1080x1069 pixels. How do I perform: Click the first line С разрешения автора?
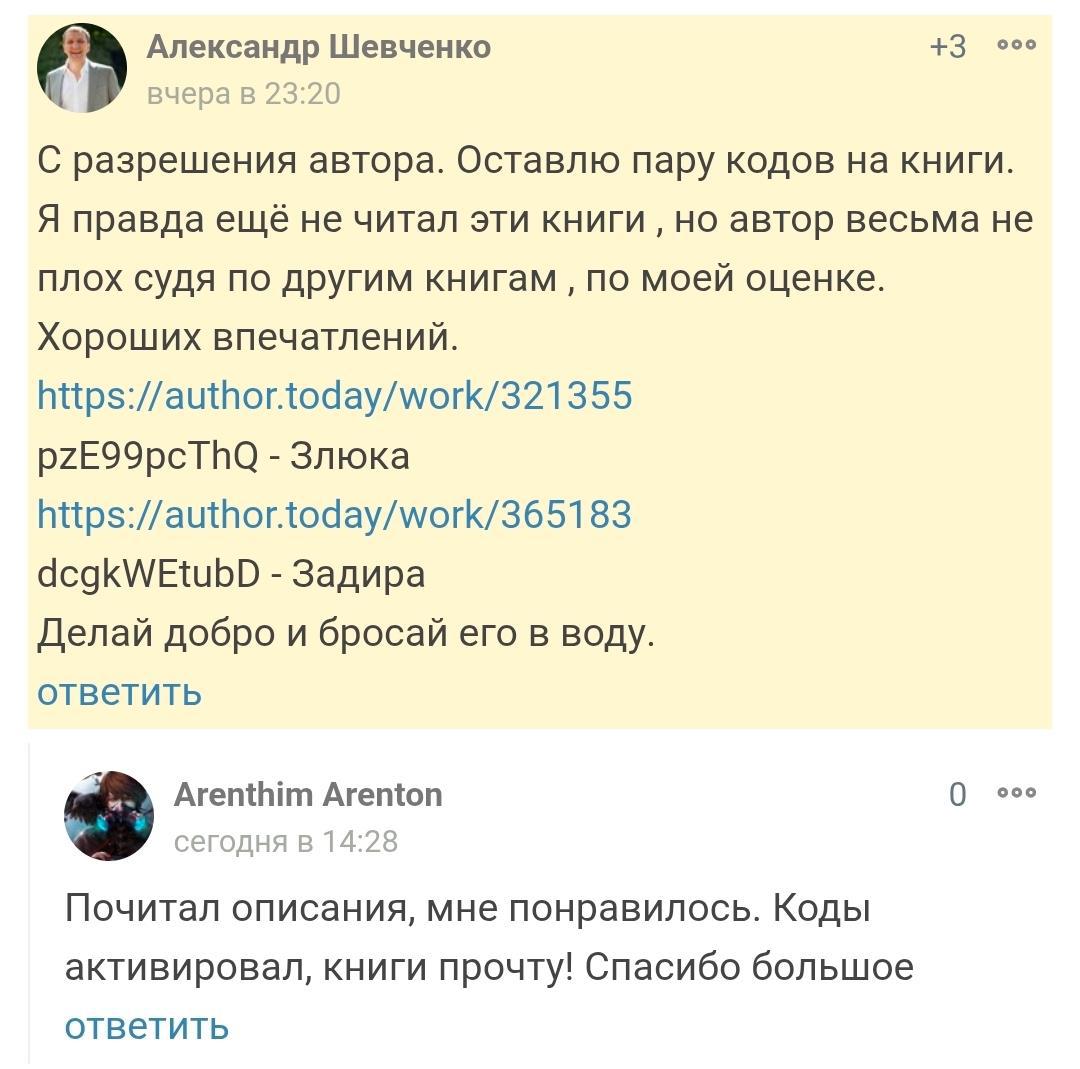526,160
